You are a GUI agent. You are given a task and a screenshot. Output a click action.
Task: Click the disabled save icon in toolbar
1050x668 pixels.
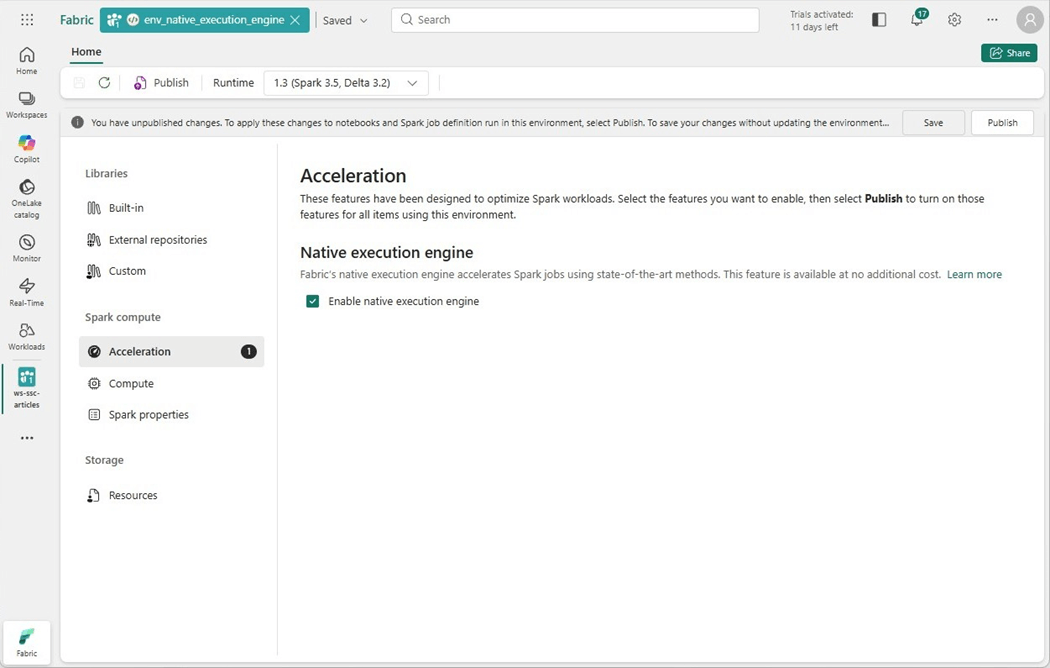[x=79, y=82]
